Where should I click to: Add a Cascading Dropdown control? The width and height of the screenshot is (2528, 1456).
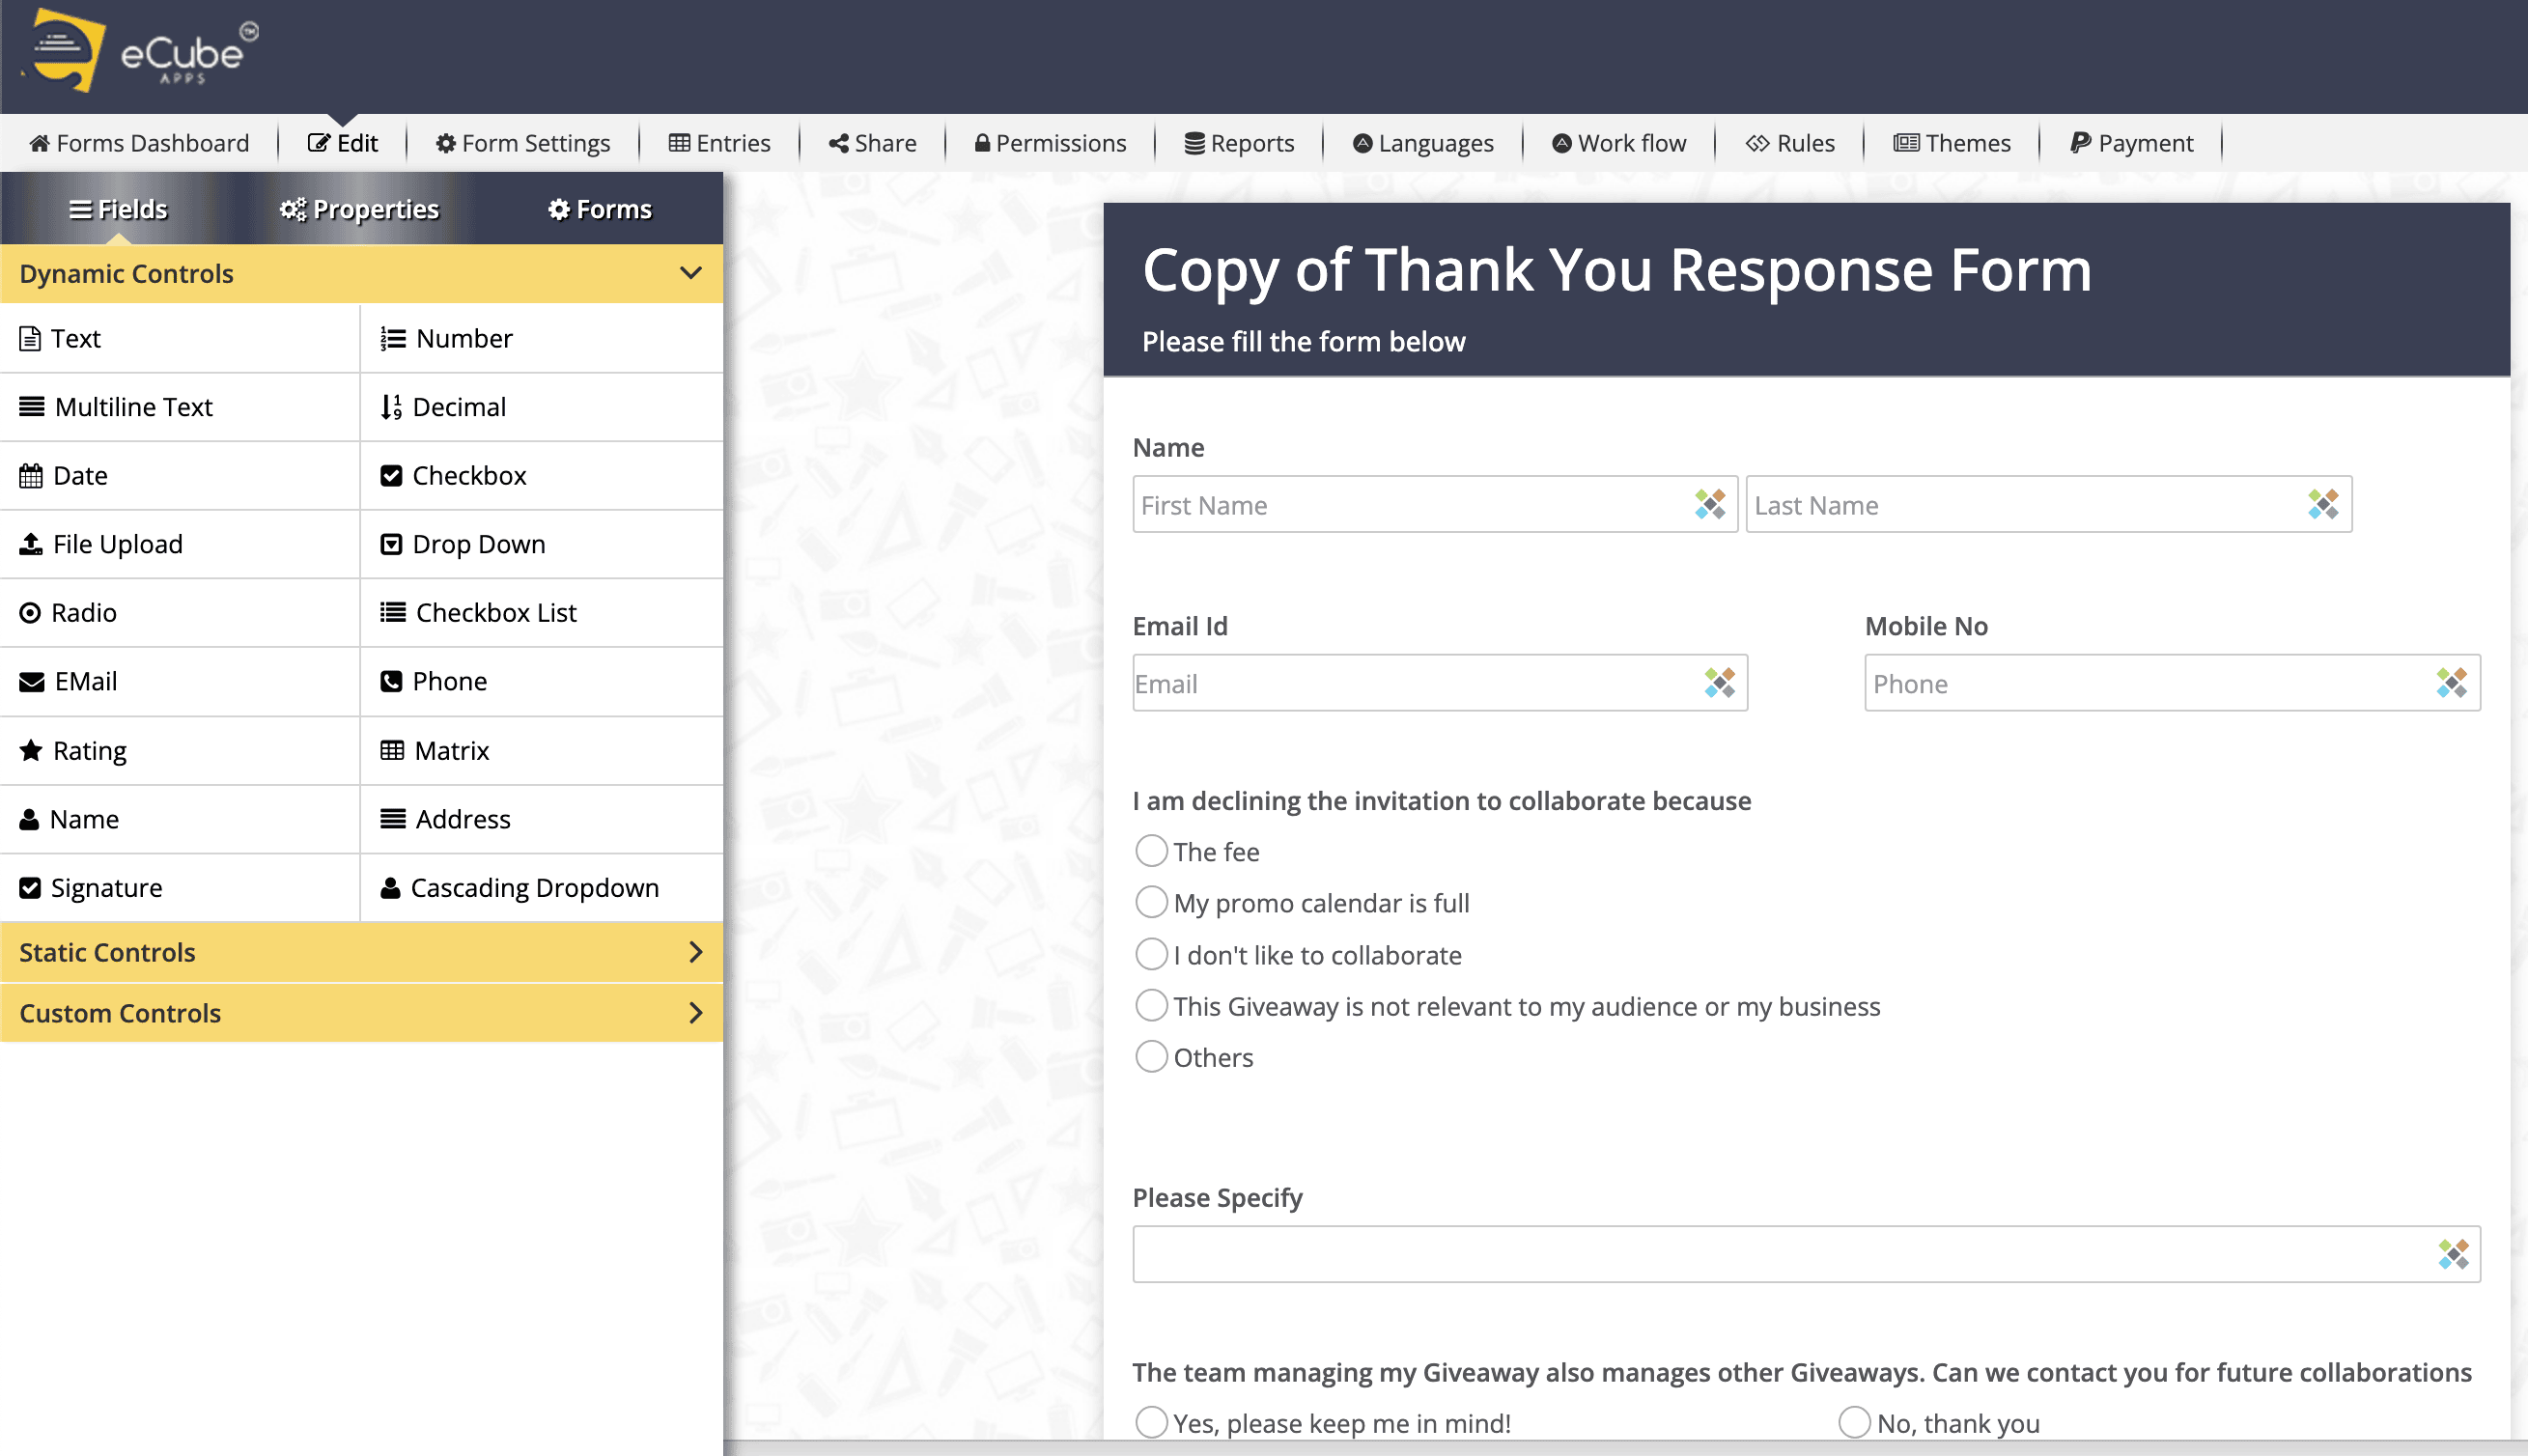pos(534,888)
